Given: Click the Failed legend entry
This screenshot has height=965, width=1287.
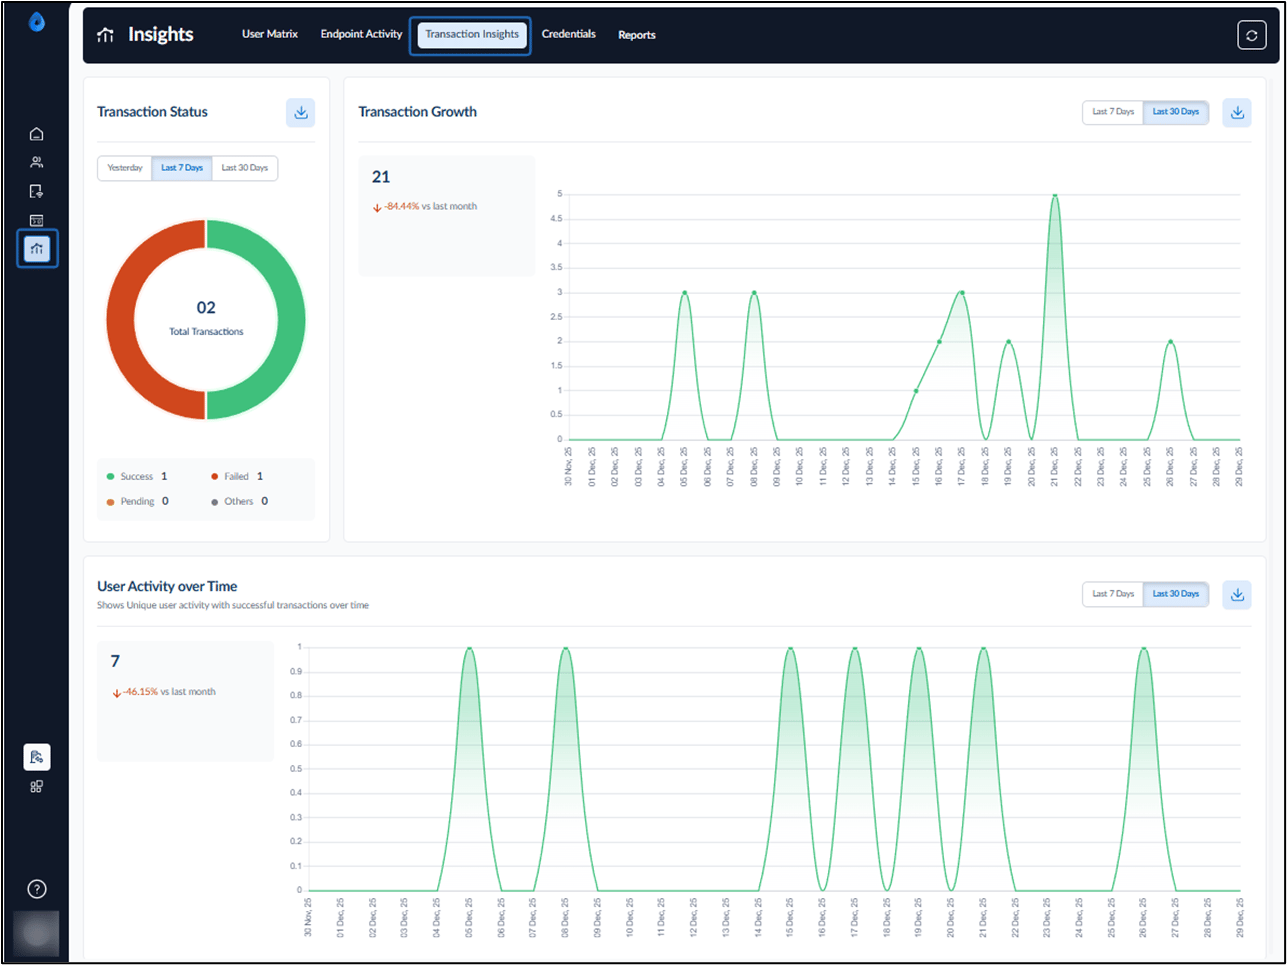Looking at the screenshot, I should point(237,477).
